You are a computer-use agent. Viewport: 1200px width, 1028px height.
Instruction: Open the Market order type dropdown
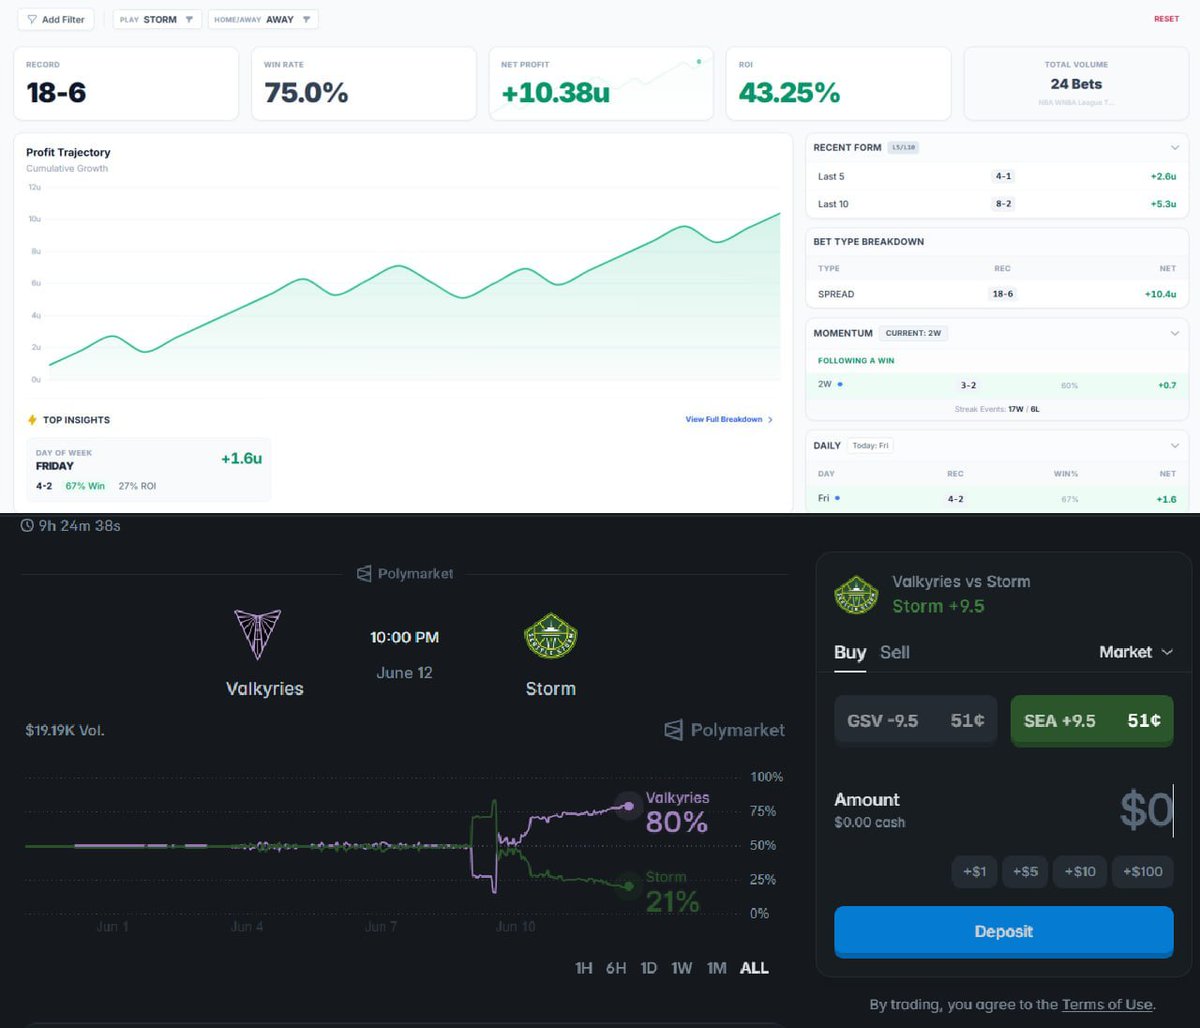tap(1136, 652)
